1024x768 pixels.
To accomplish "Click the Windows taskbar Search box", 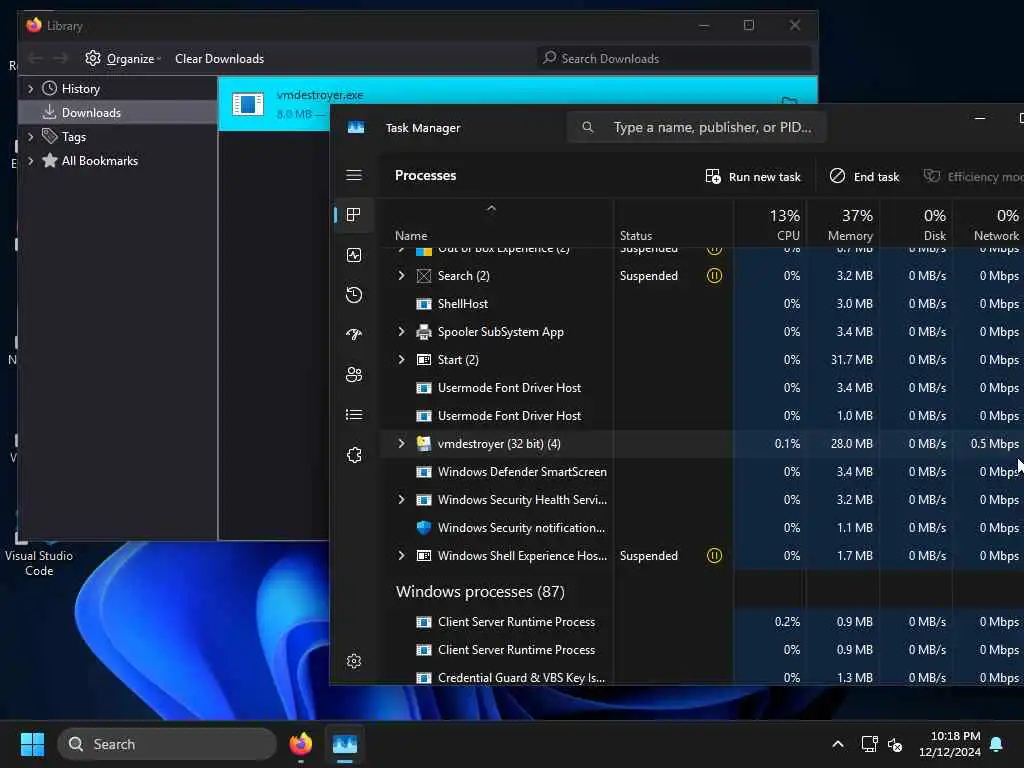I will click(167, 744).
